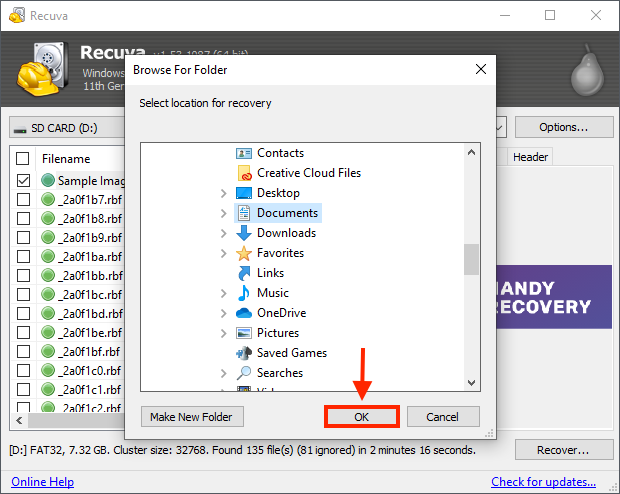Click the OneDrive cloud icon
This screenshot has width=620, height=494.
[x=244, y=313]
